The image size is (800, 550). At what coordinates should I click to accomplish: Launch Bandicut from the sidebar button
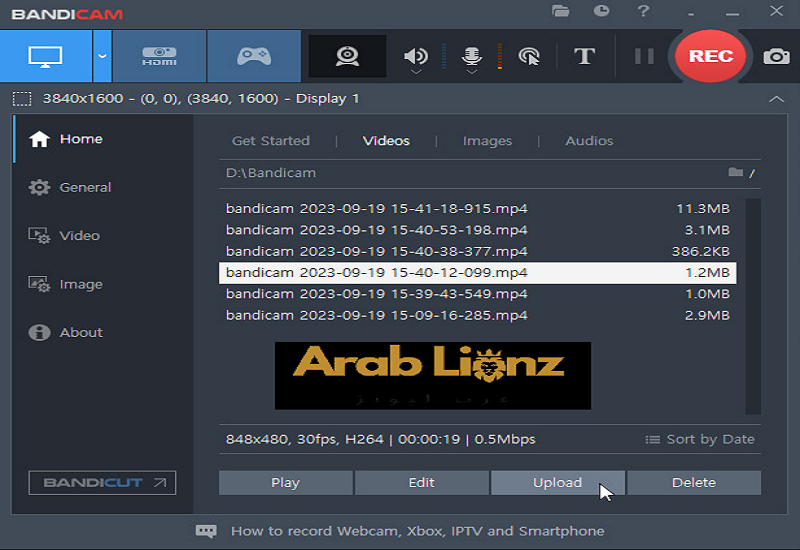pyautogui.click(x=102, y=483)
